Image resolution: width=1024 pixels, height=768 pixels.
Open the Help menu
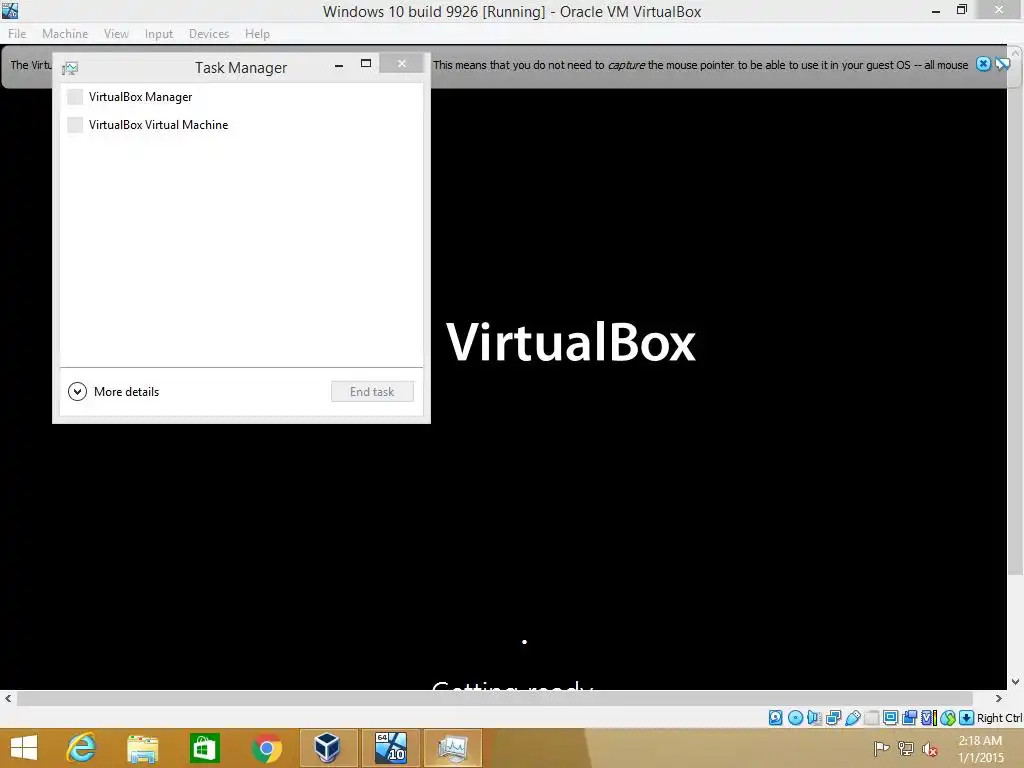click(257, 33)
